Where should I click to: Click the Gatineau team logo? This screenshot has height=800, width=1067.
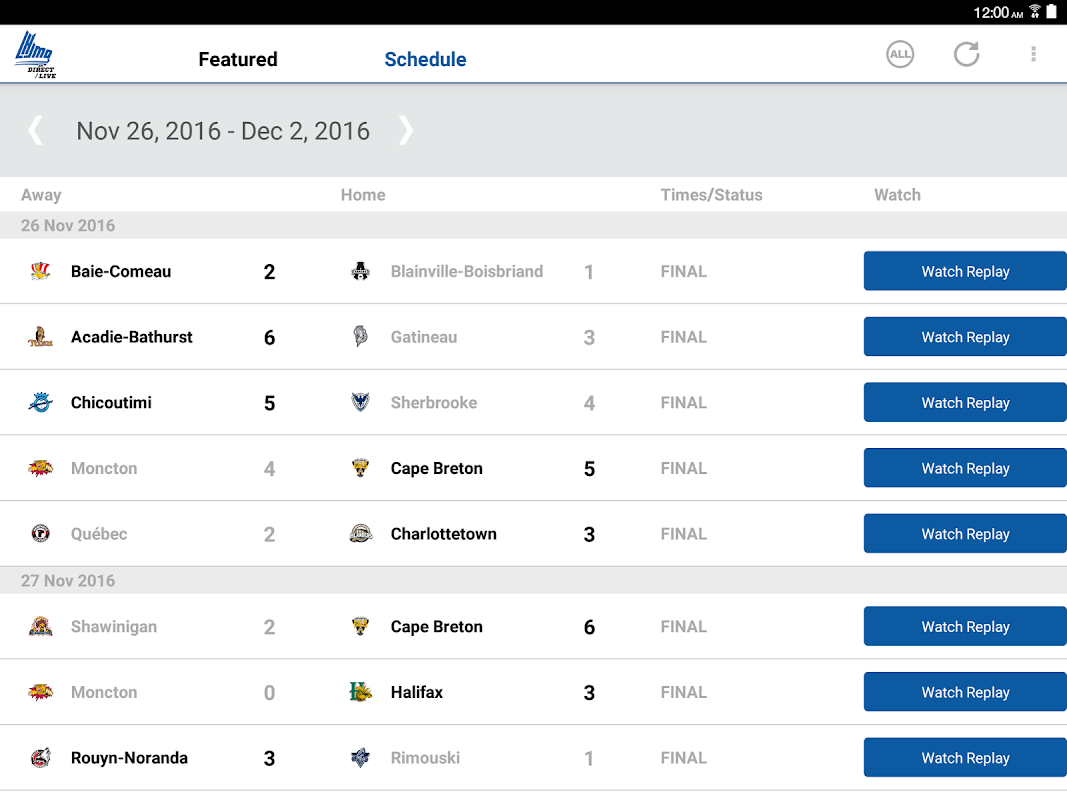click(360, 337)
